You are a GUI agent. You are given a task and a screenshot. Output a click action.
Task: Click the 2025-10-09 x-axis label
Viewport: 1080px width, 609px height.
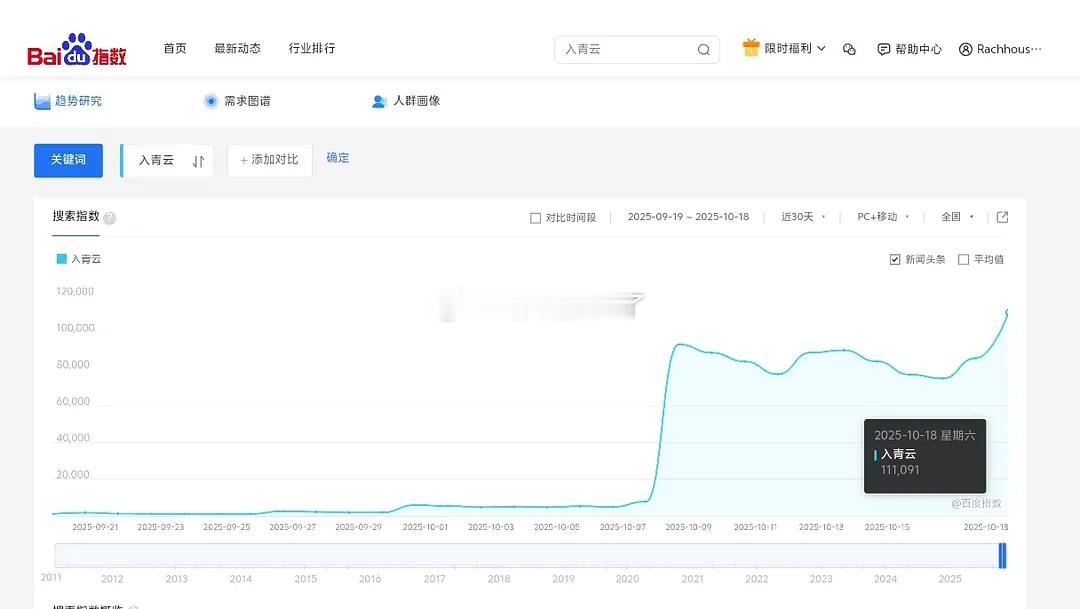pos(688,527)
